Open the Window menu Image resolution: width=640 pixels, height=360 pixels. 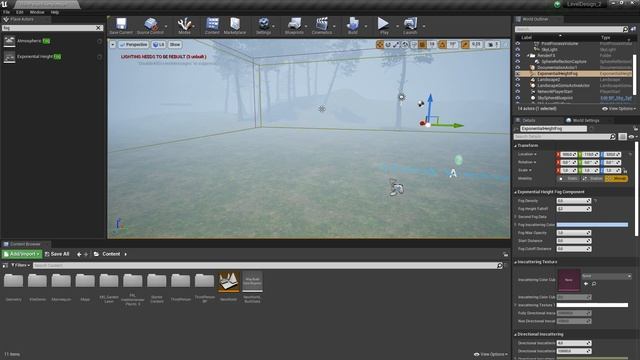pos(37,12)
